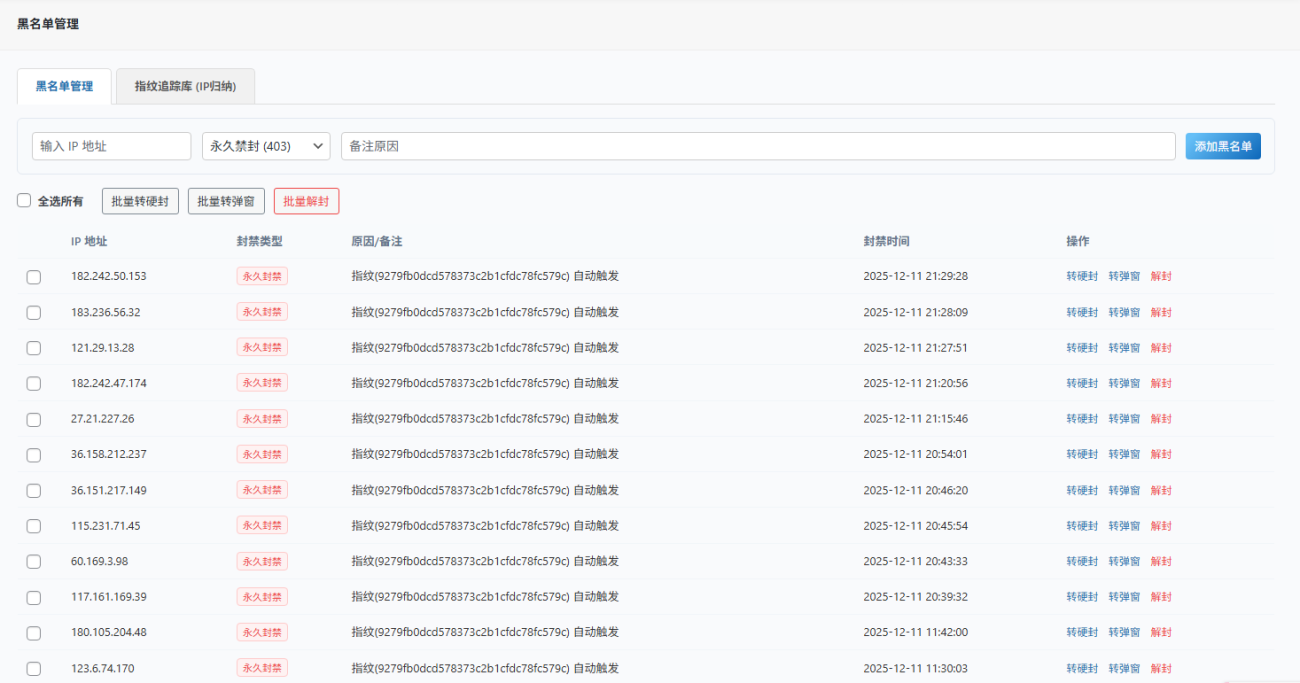点击 180.105.204.48 行的转硬封链接
This screenshot has height=683, width=1300.
point(1082,632)
